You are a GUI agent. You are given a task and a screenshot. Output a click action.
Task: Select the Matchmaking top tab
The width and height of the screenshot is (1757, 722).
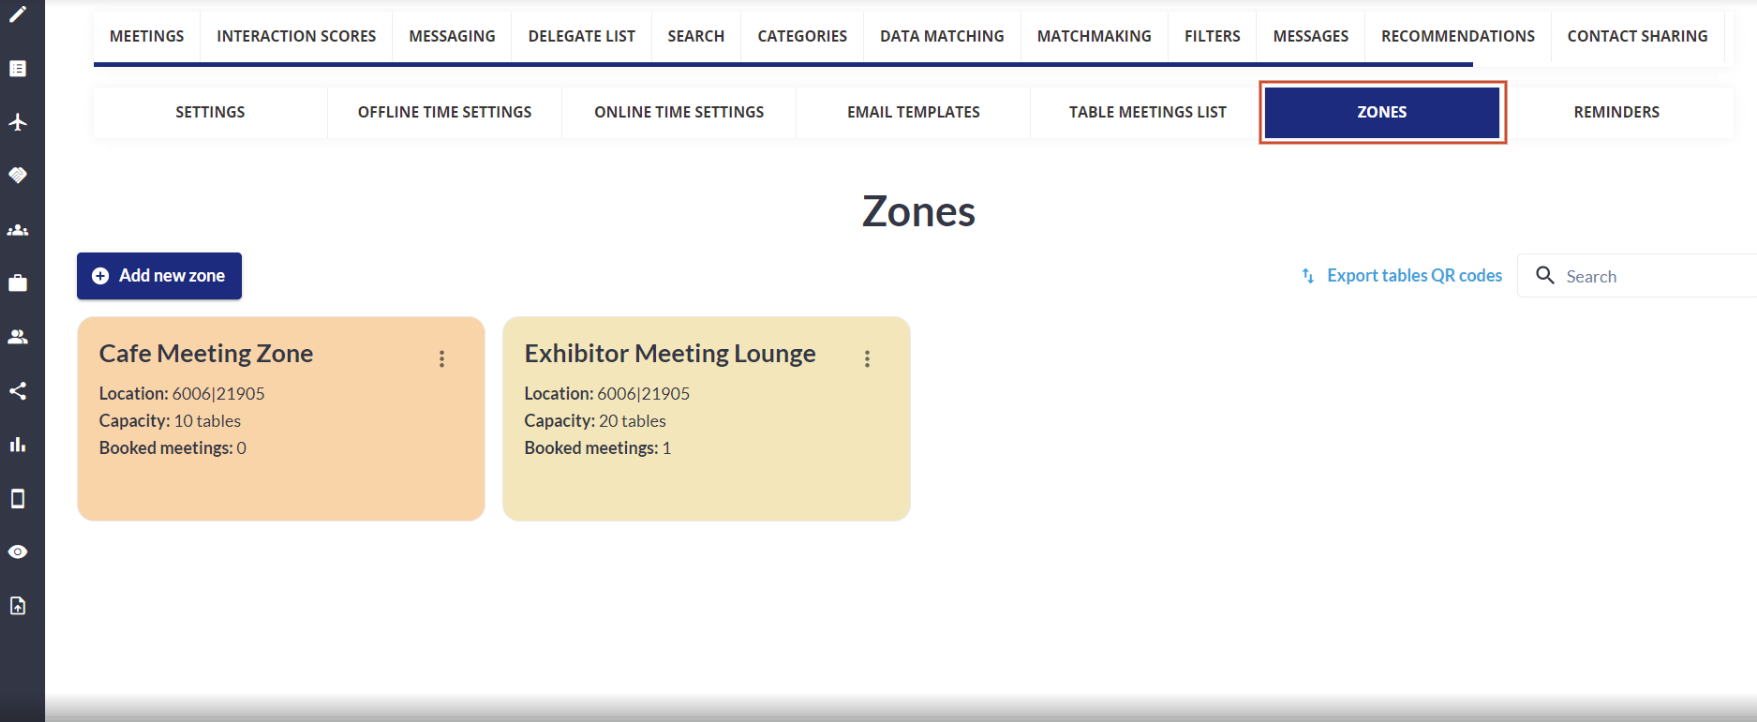coord(1093,36)
